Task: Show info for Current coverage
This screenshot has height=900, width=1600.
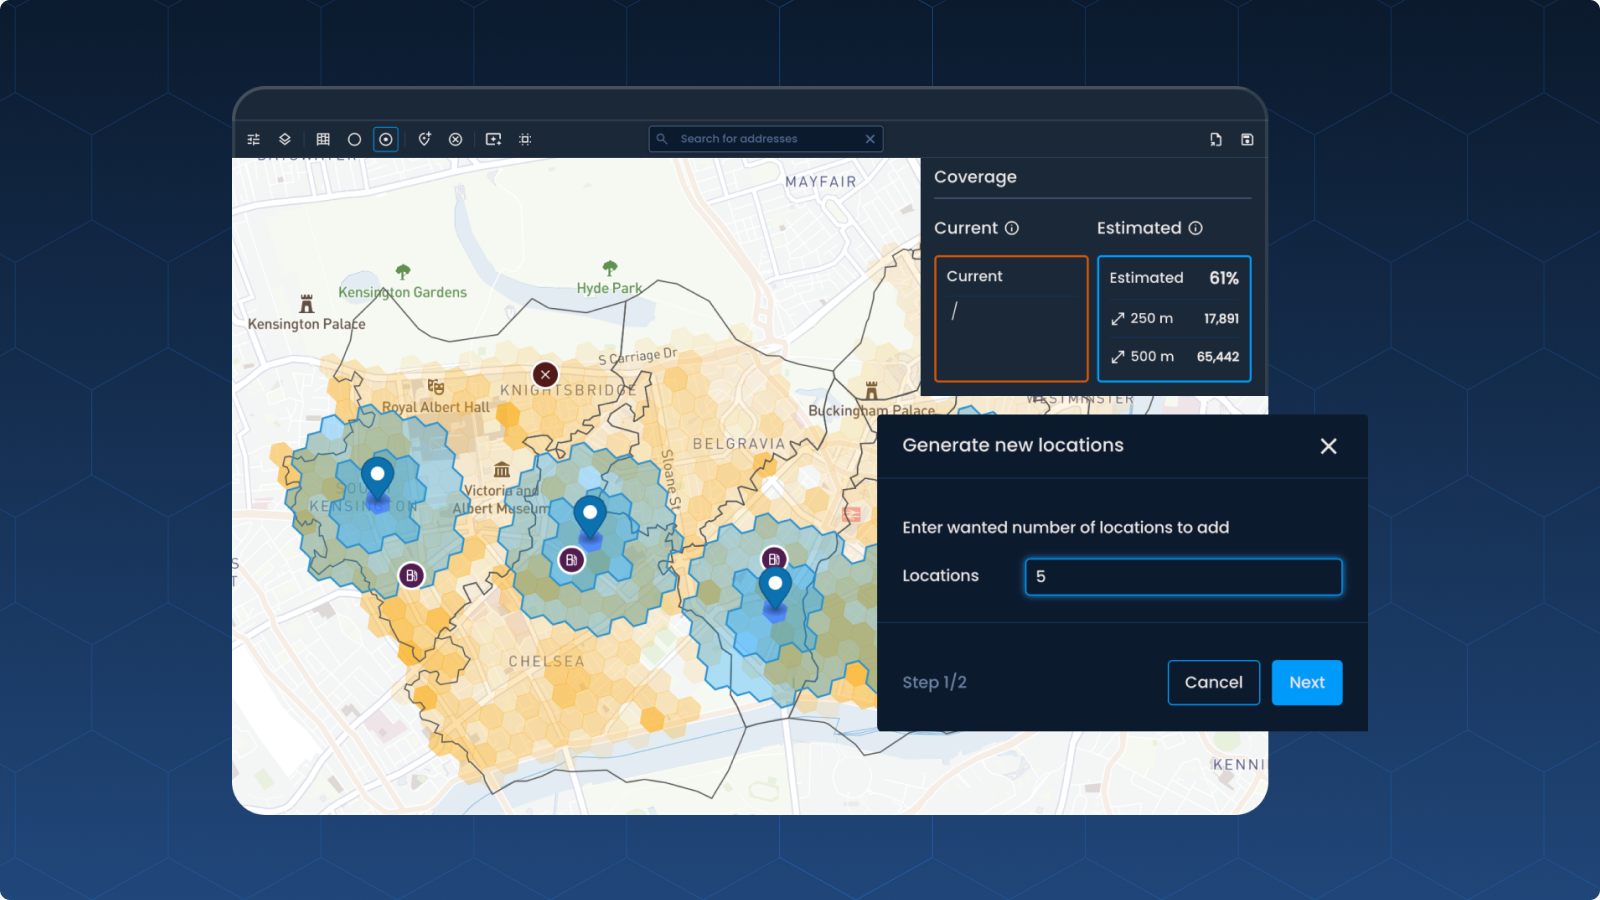Action: point(1012,228)
